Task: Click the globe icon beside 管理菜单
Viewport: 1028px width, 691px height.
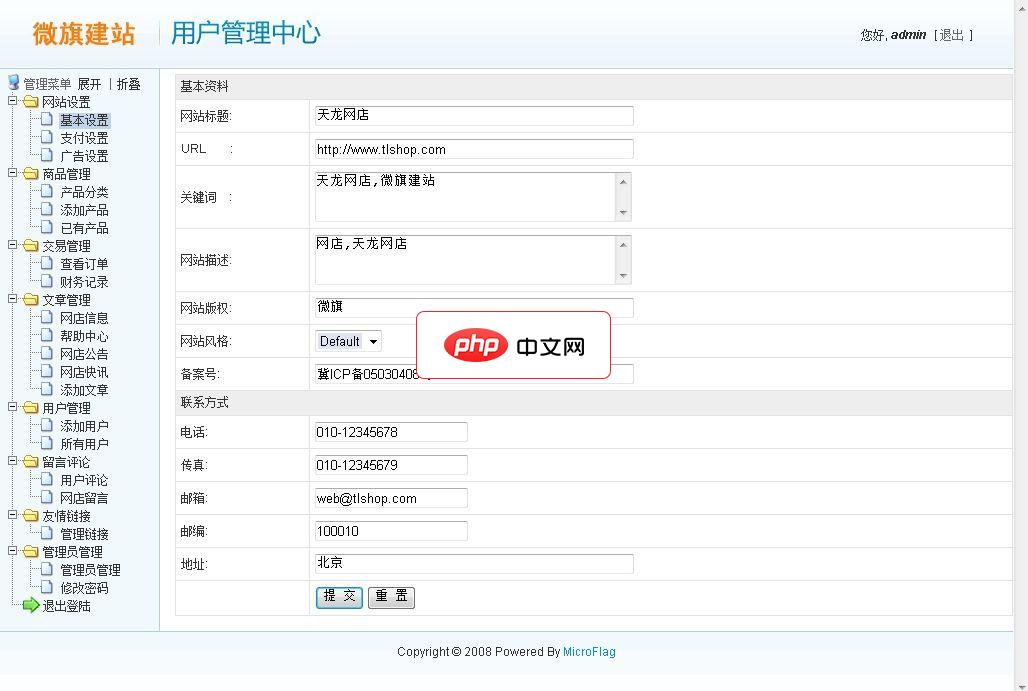Action: [12, 82]
